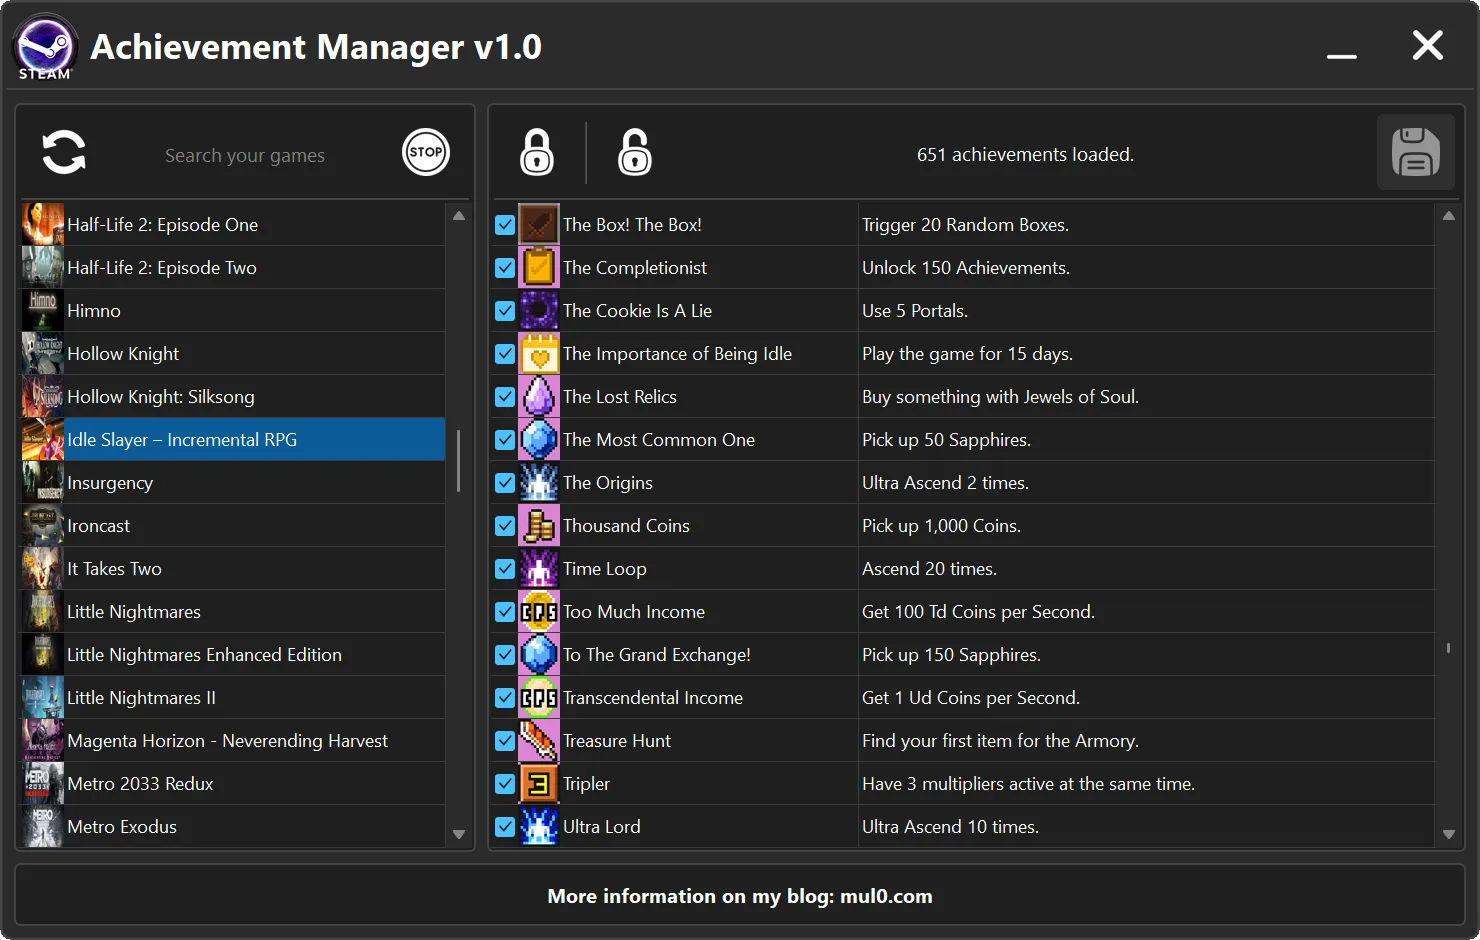Toggle The Most Common One checkbox
This screenshot has height=940, width=1480.
[505, 440]
